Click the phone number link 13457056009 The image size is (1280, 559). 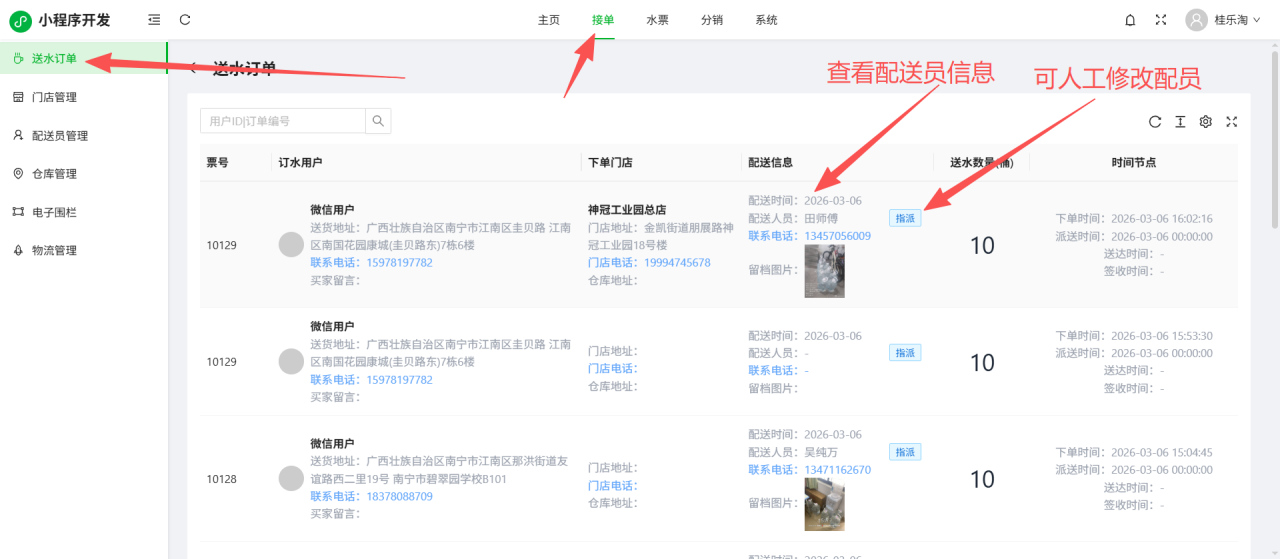tap(837, 236)
